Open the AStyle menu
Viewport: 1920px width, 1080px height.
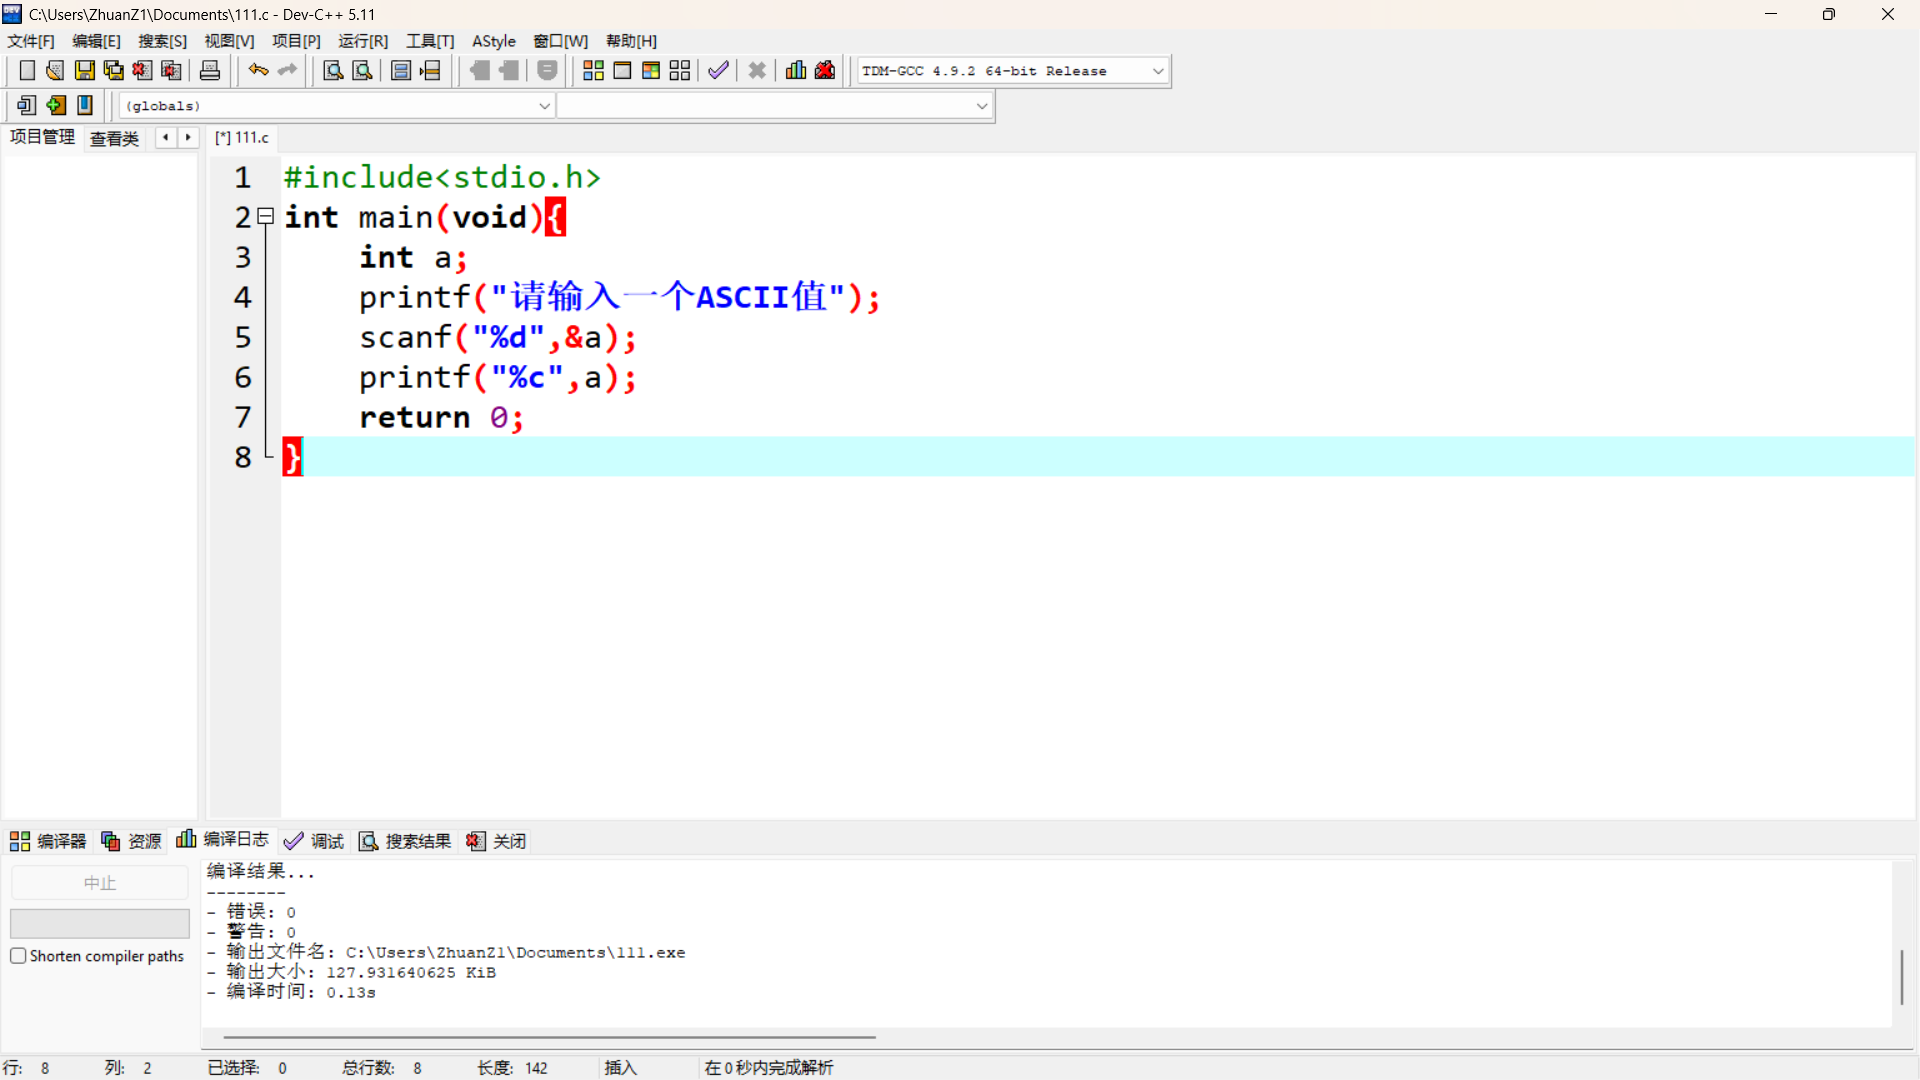[493, 41]
